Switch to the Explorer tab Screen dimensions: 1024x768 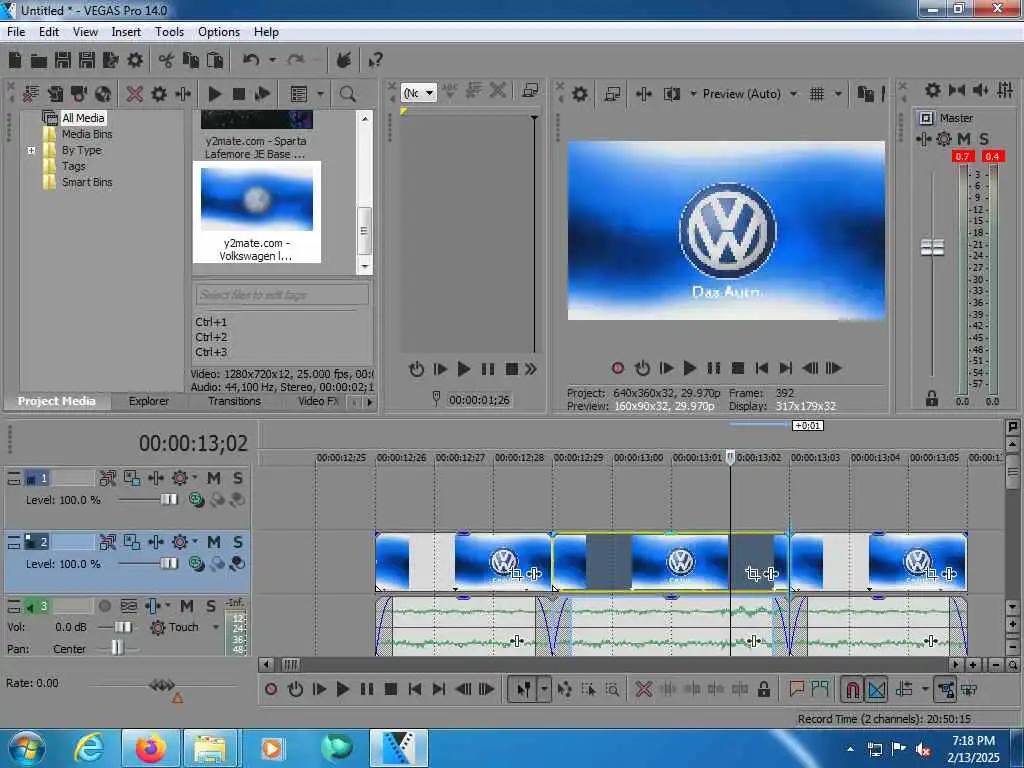148,401
